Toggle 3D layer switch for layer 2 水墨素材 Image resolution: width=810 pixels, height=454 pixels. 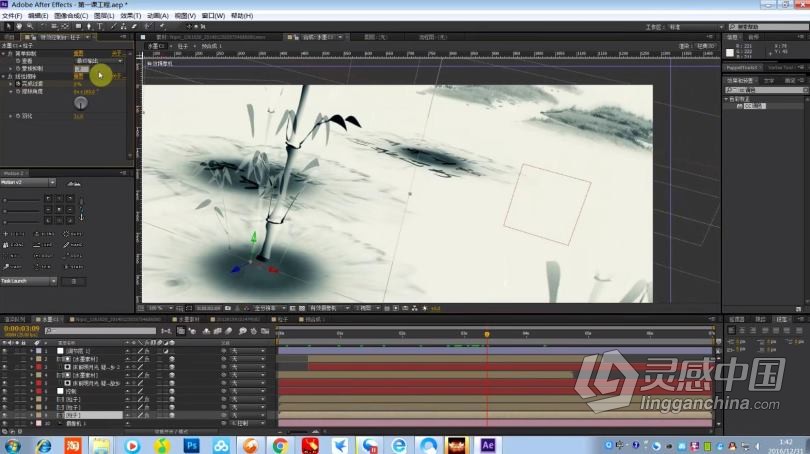(x=172, y=359)
